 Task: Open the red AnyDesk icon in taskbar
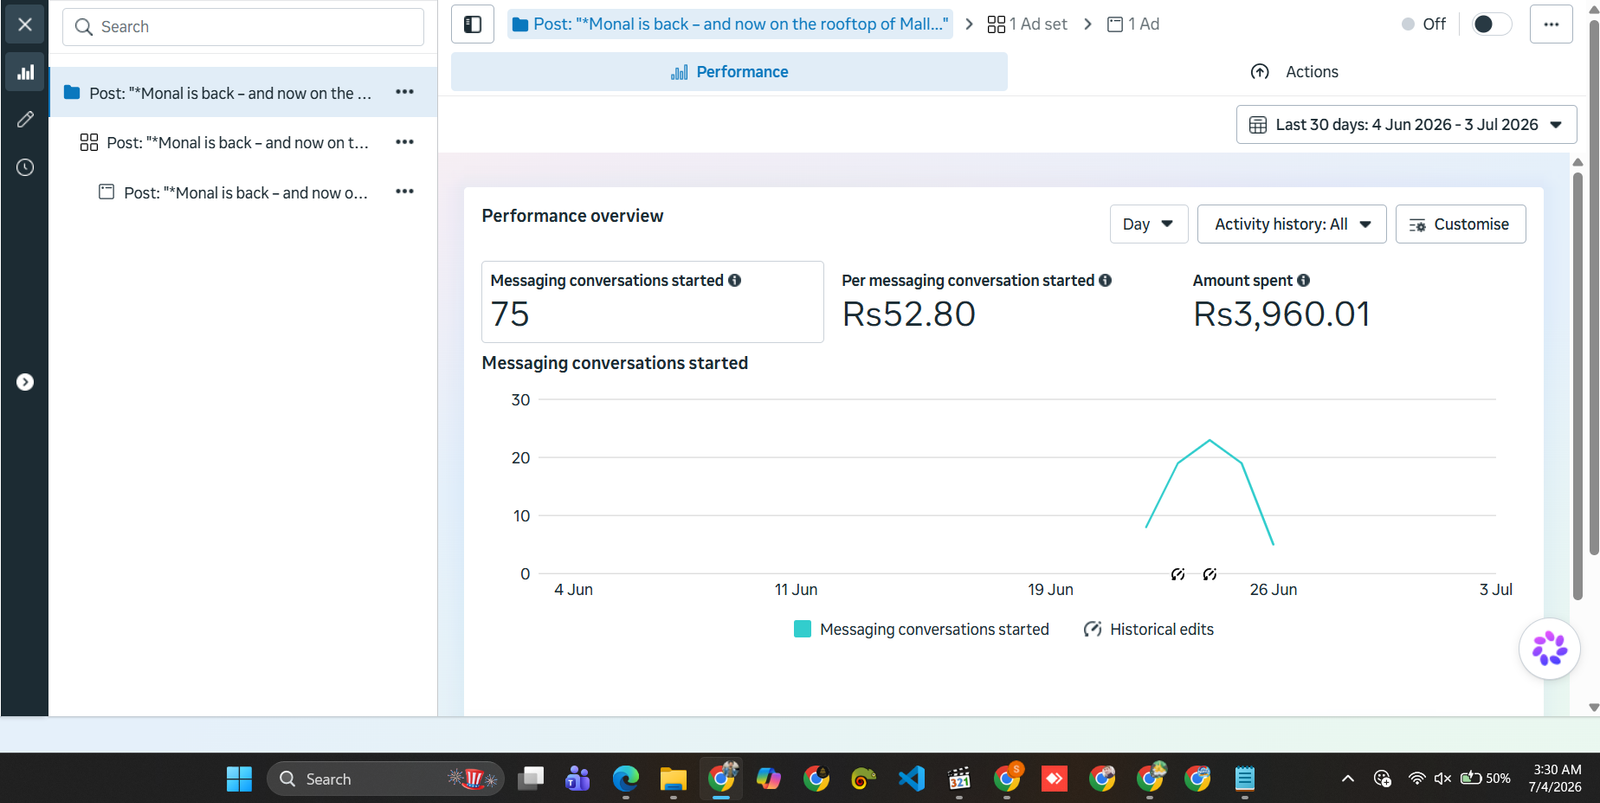1054,779
